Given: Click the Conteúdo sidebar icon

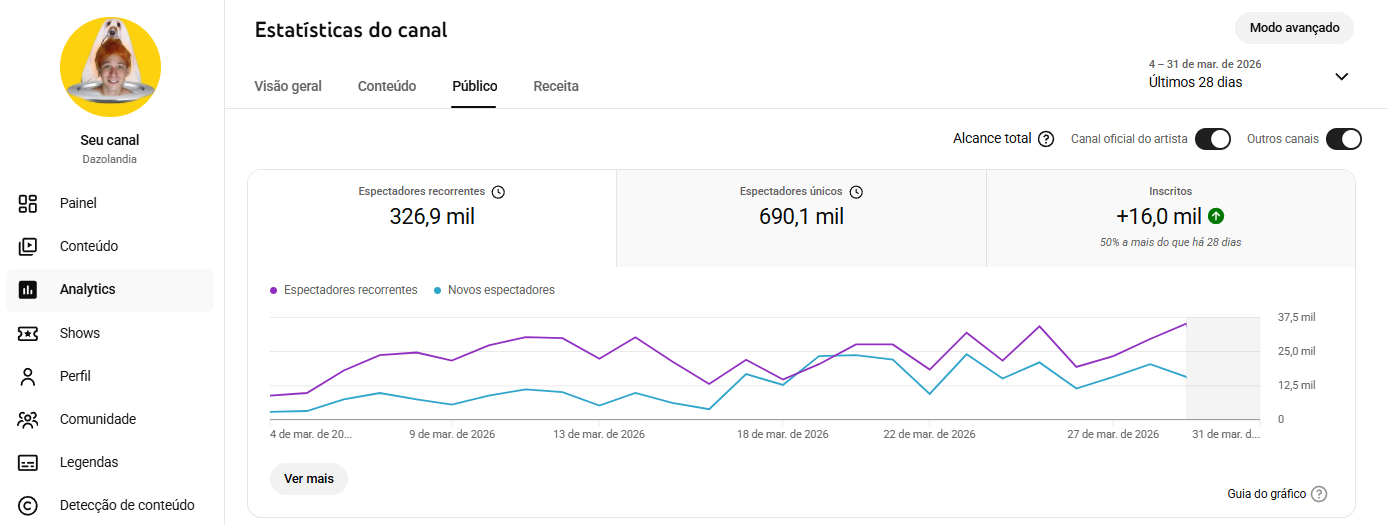Looking at the screenshot, I should pos(28,246).
